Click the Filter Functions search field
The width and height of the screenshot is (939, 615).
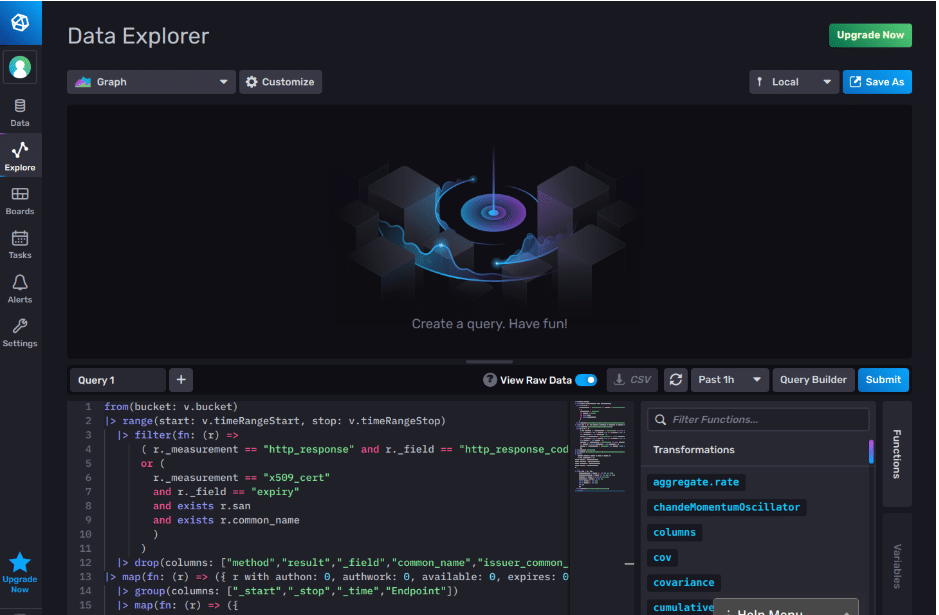click(757, 419)
